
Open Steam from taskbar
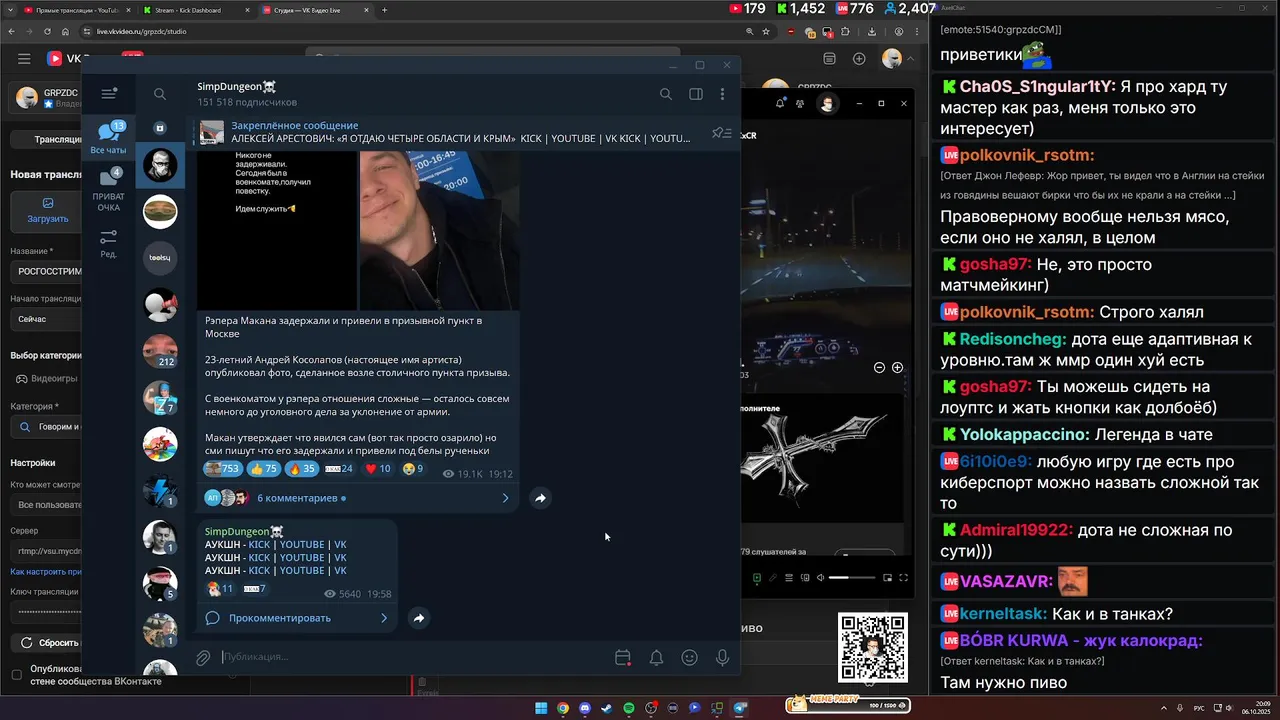tap(607, 708)
